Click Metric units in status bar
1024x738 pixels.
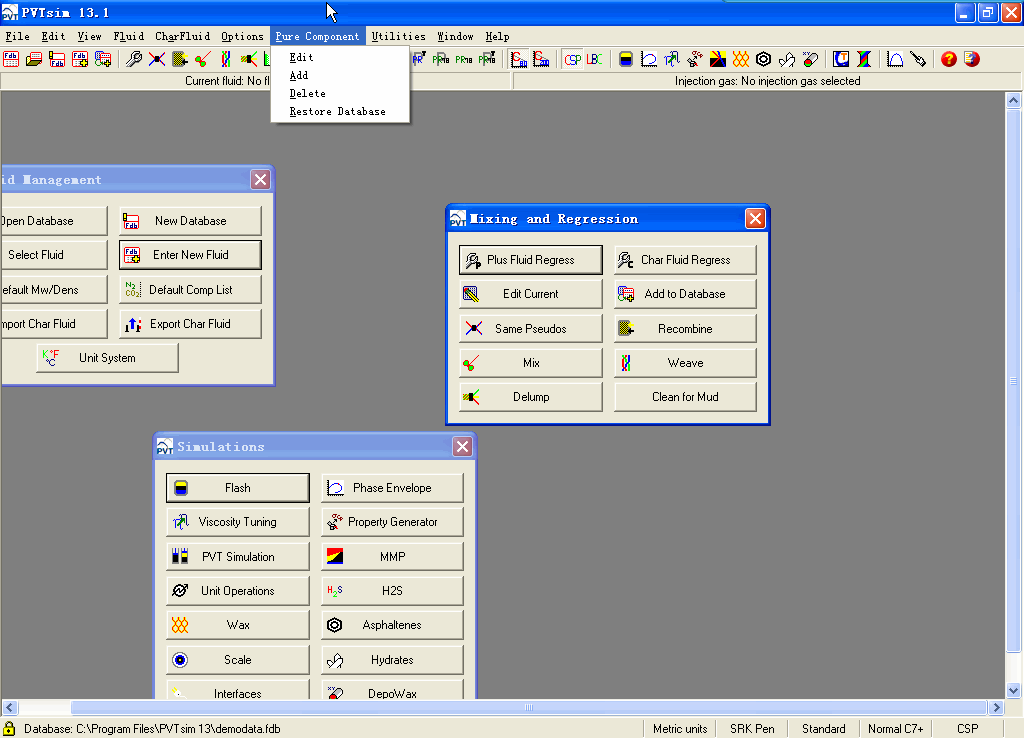[680, 729]
